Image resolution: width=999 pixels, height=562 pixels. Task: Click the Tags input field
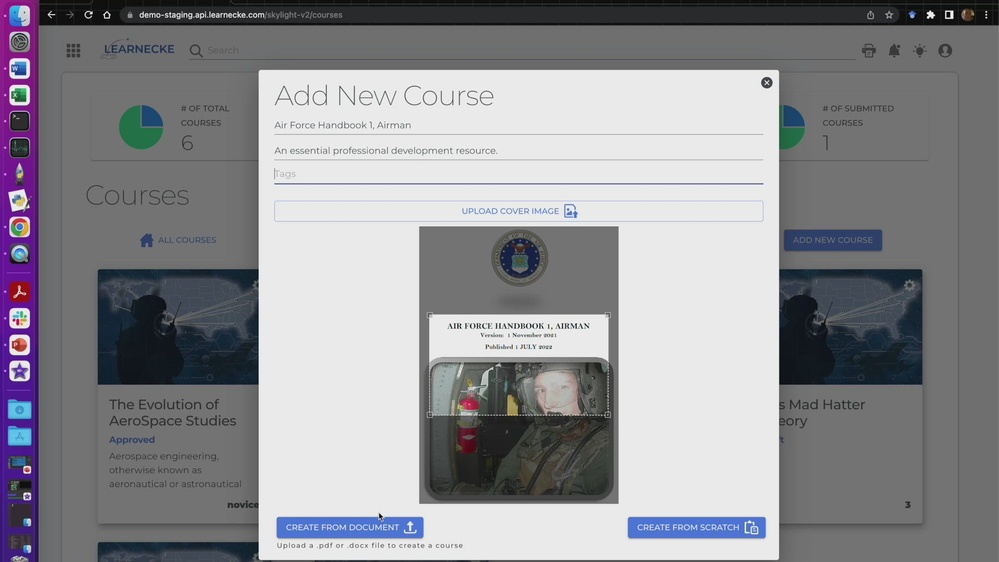[518, 174]
